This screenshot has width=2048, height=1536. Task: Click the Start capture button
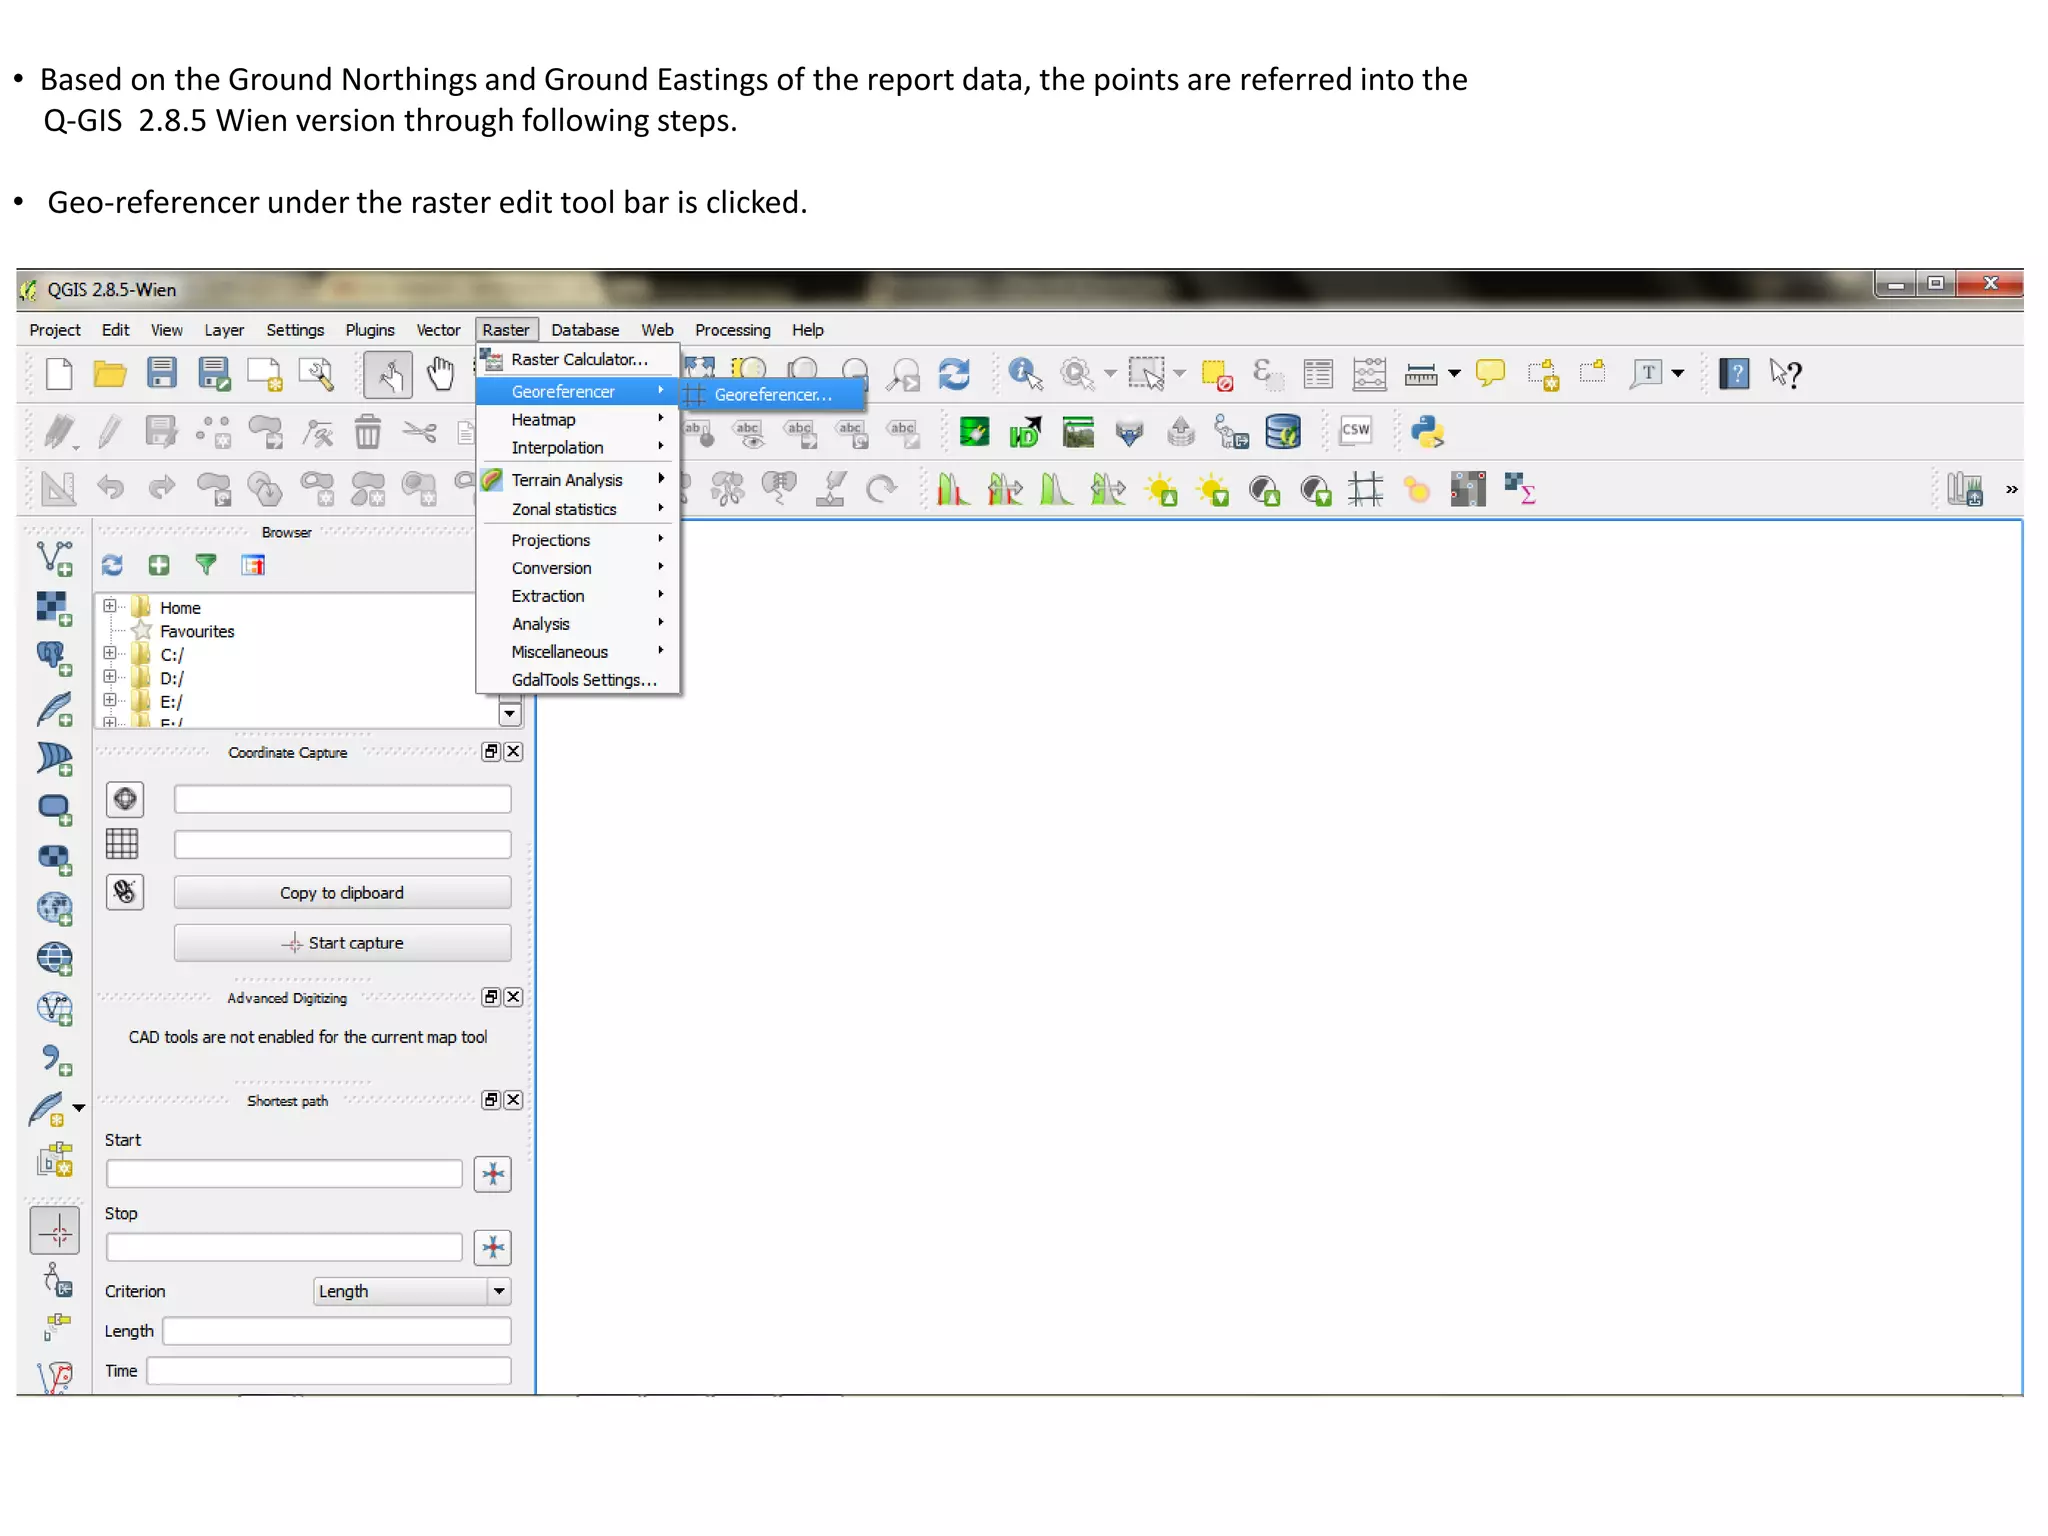click(342, 943)
